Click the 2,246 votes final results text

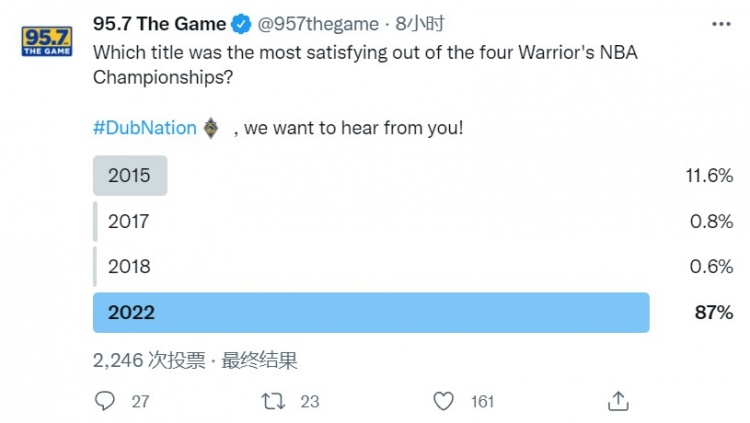(195, 359)
